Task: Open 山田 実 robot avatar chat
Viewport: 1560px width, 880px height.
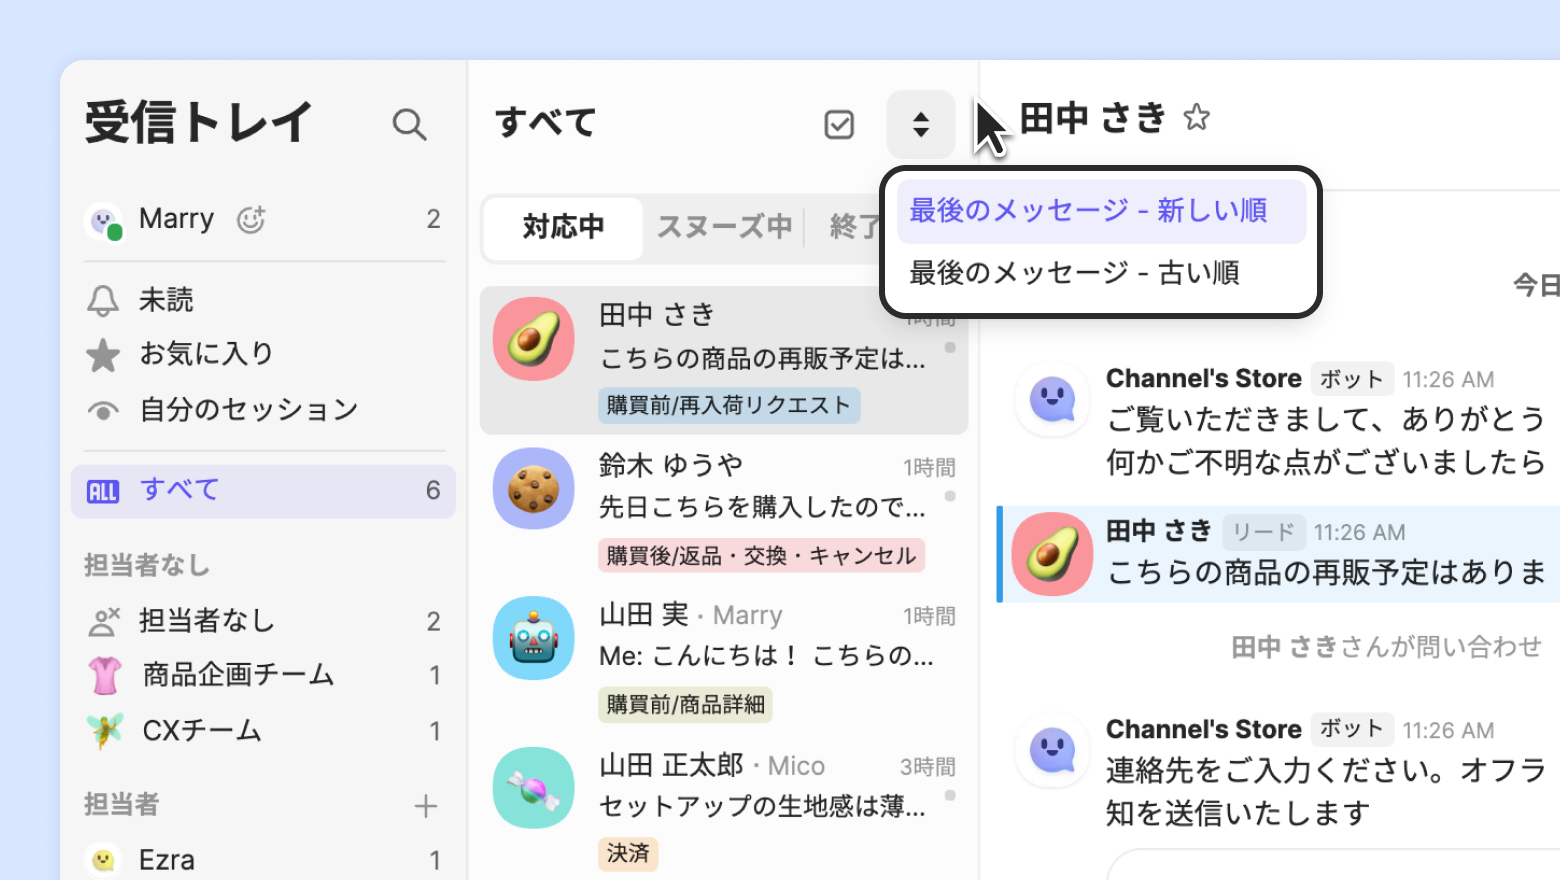Action: tap(533, 639)
